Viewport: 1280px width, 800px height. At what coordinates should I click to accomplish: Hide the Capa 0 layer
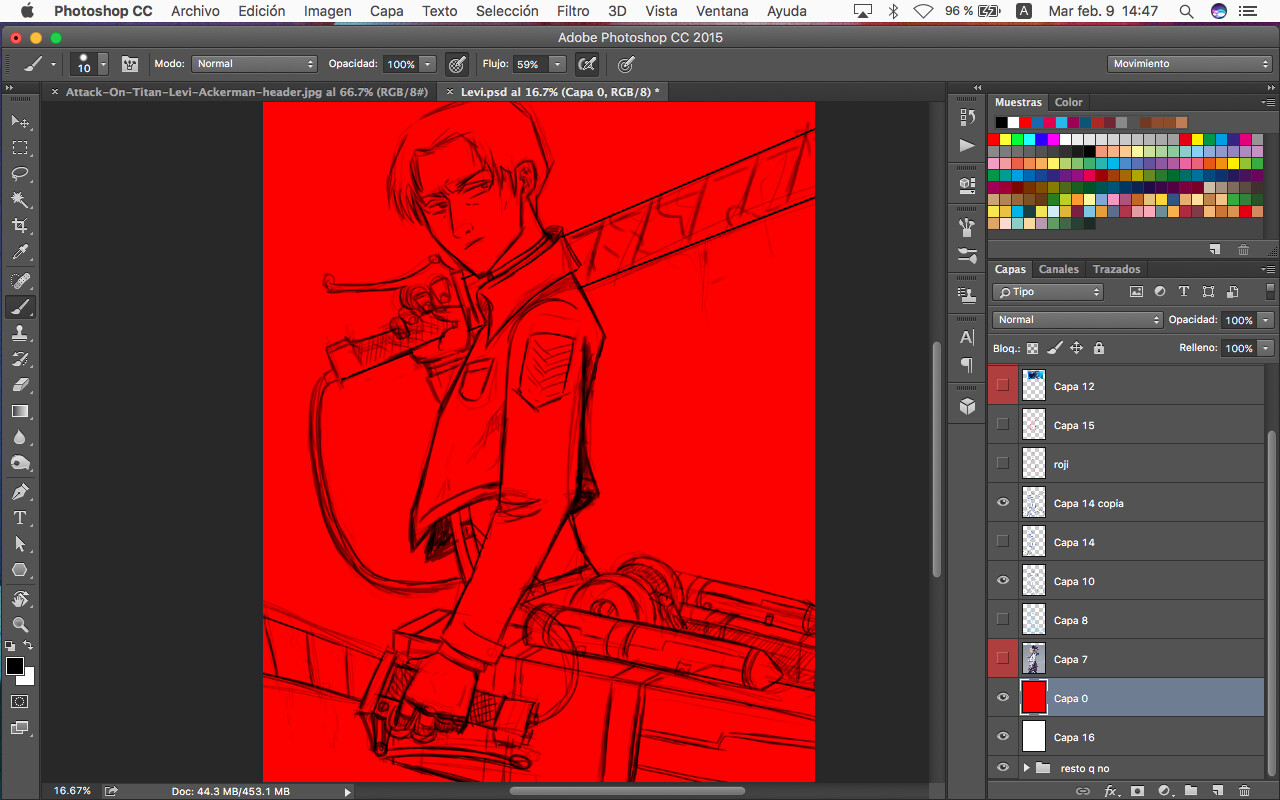point(1003,698)
